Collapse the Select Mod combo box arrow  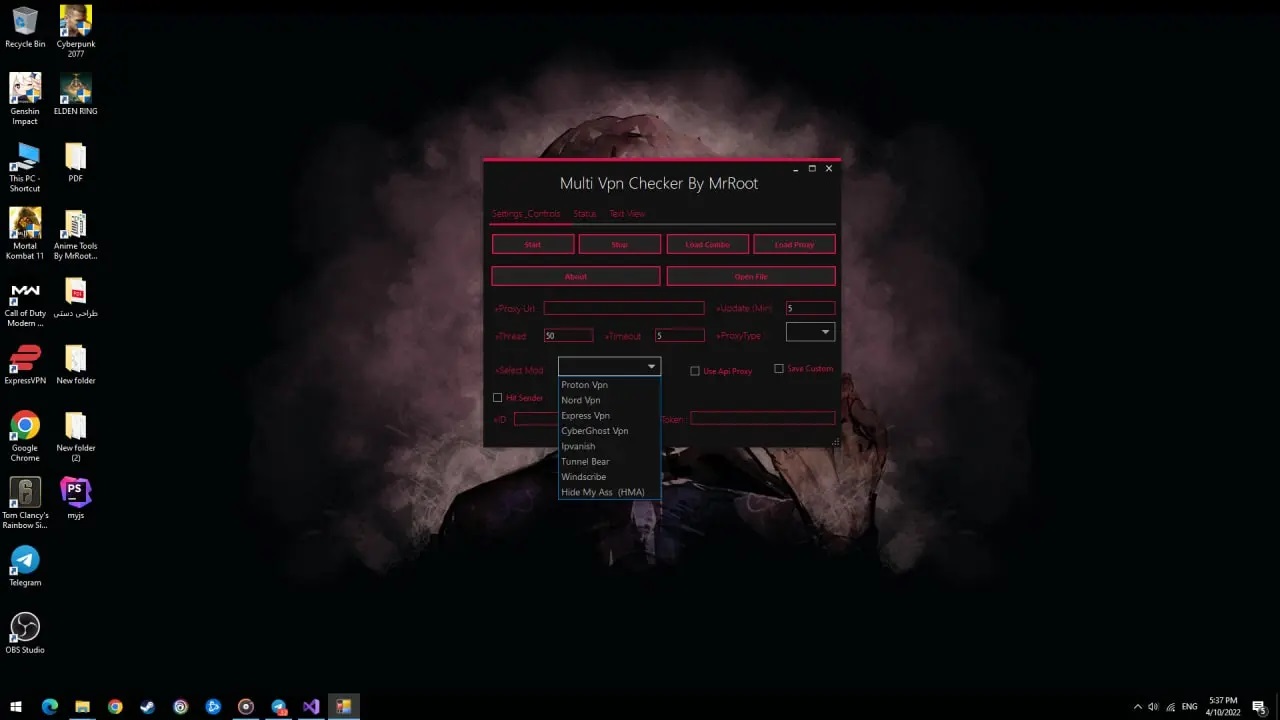coord(651,367)
